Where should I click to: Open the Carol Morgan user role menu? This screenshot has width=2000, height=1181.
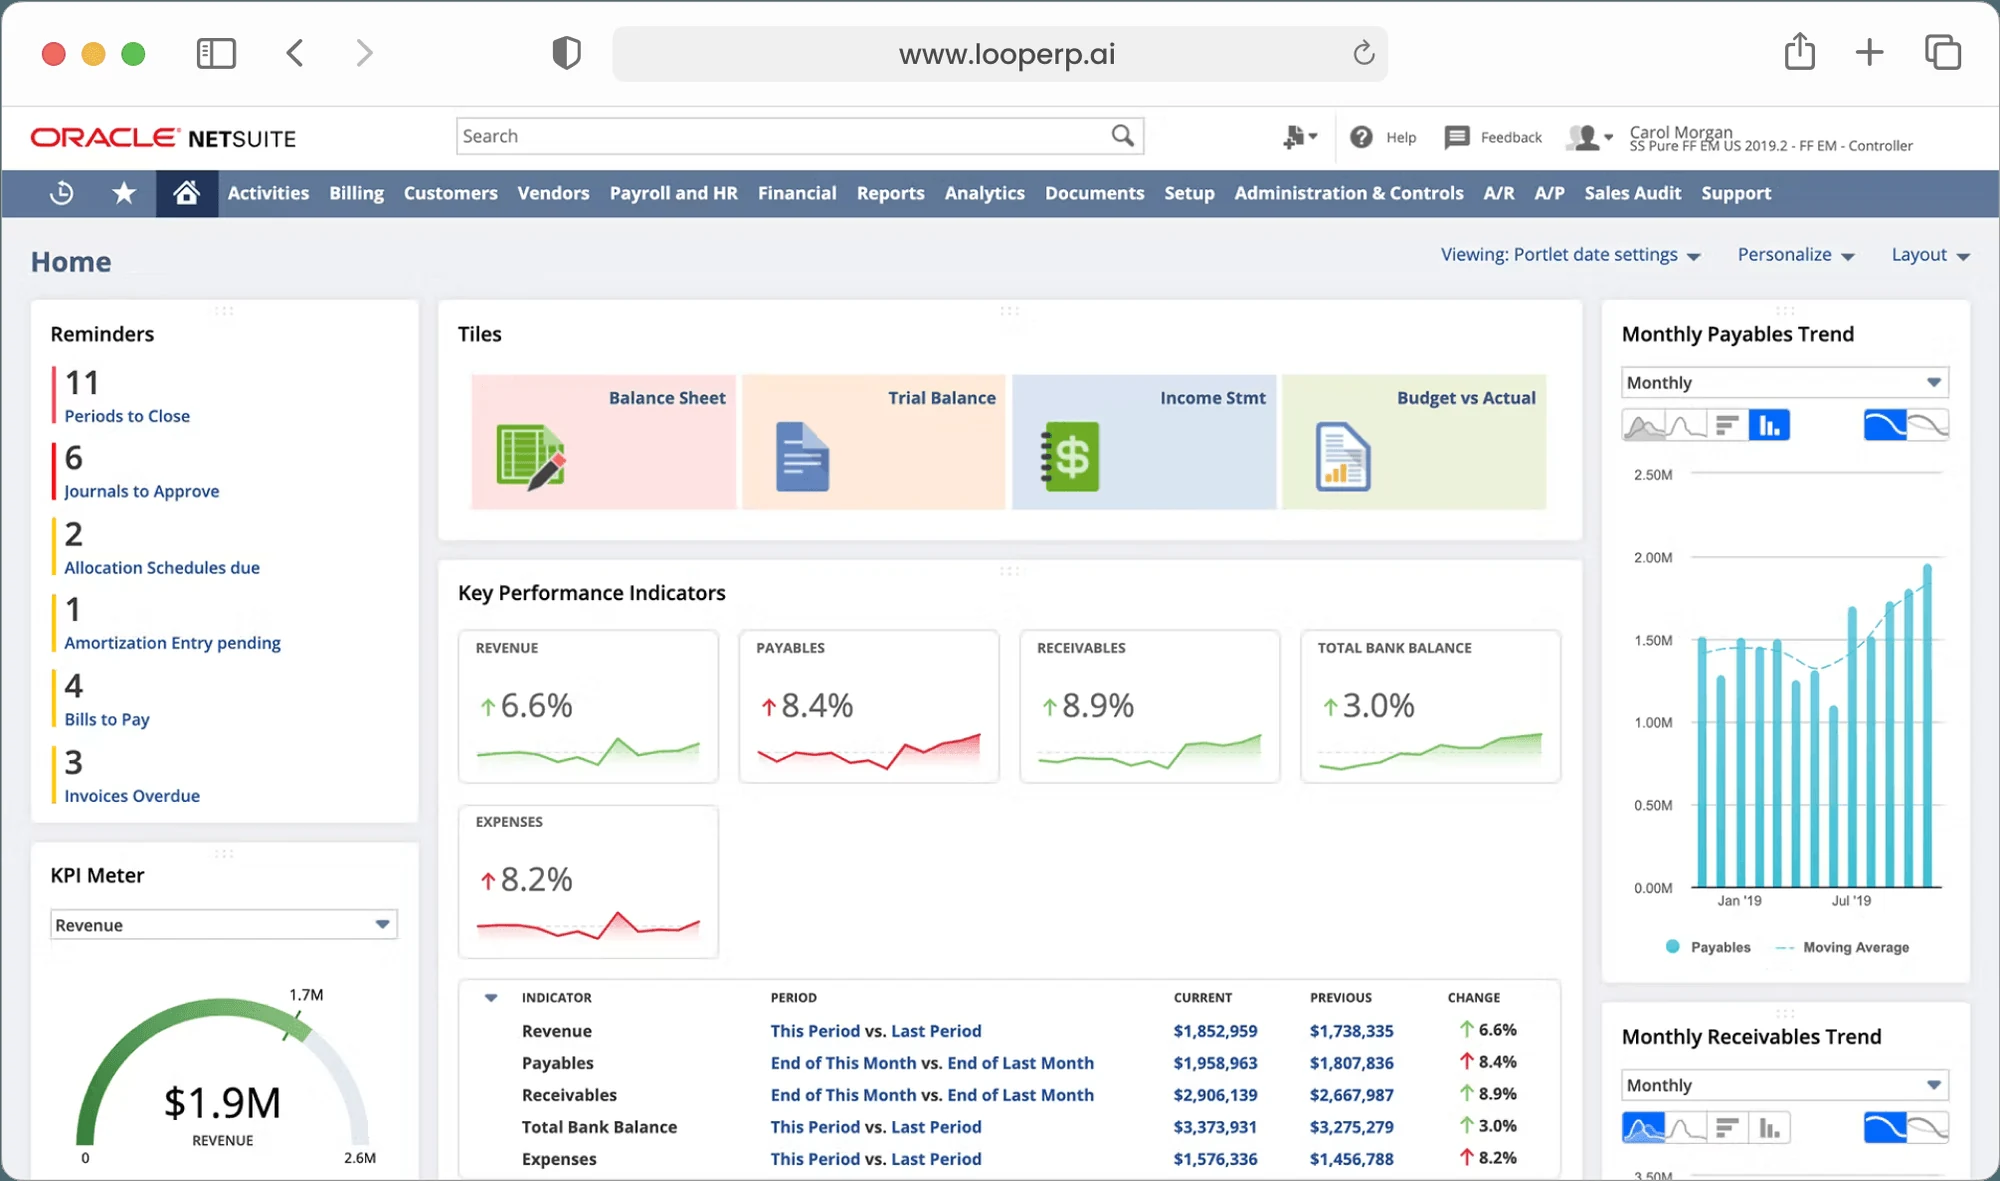(x=1590, y=137)
